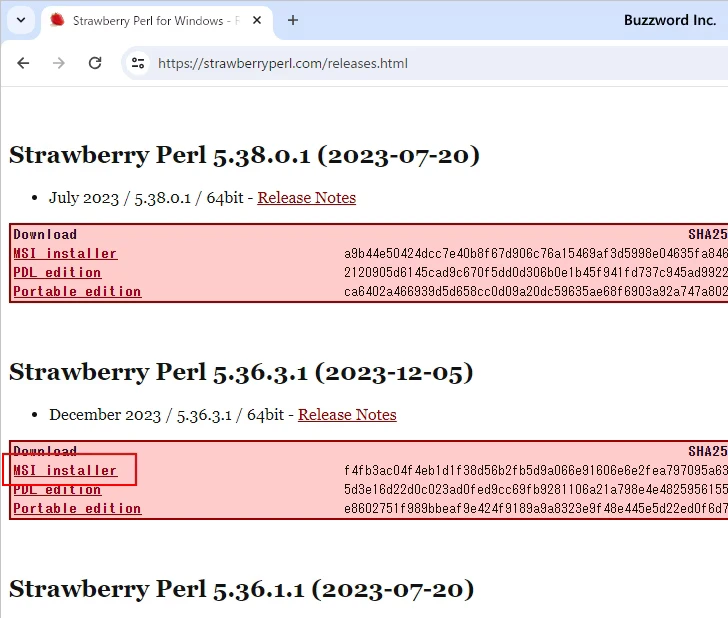
Task: Click the December 2023 / 5.36.3.1 text
Action: point(140,415)
